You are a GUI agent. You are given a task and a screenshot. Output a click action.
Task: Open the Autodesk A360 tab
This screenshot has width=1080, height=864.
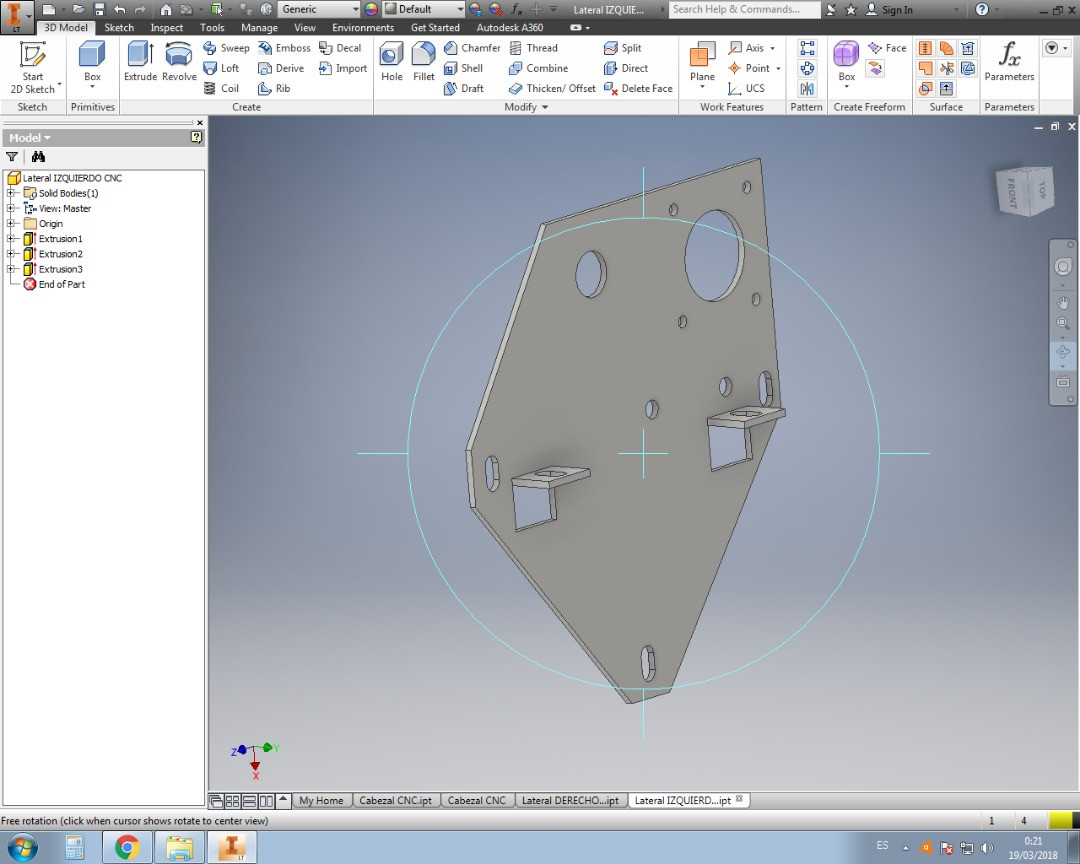510,28
